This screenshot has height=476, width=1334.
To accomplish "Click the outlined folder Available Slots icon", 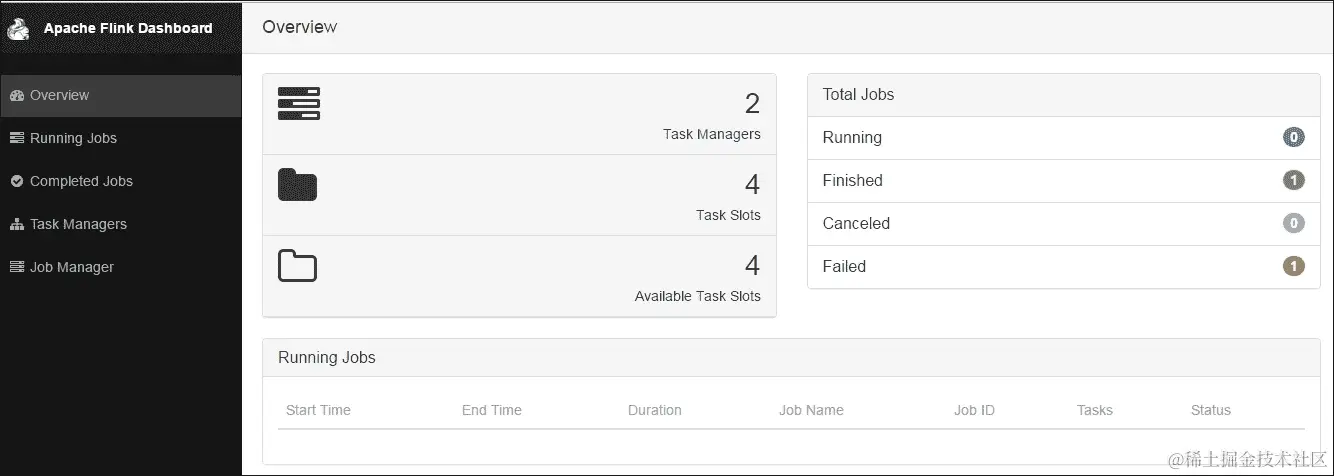I will [x=297, y=266].
